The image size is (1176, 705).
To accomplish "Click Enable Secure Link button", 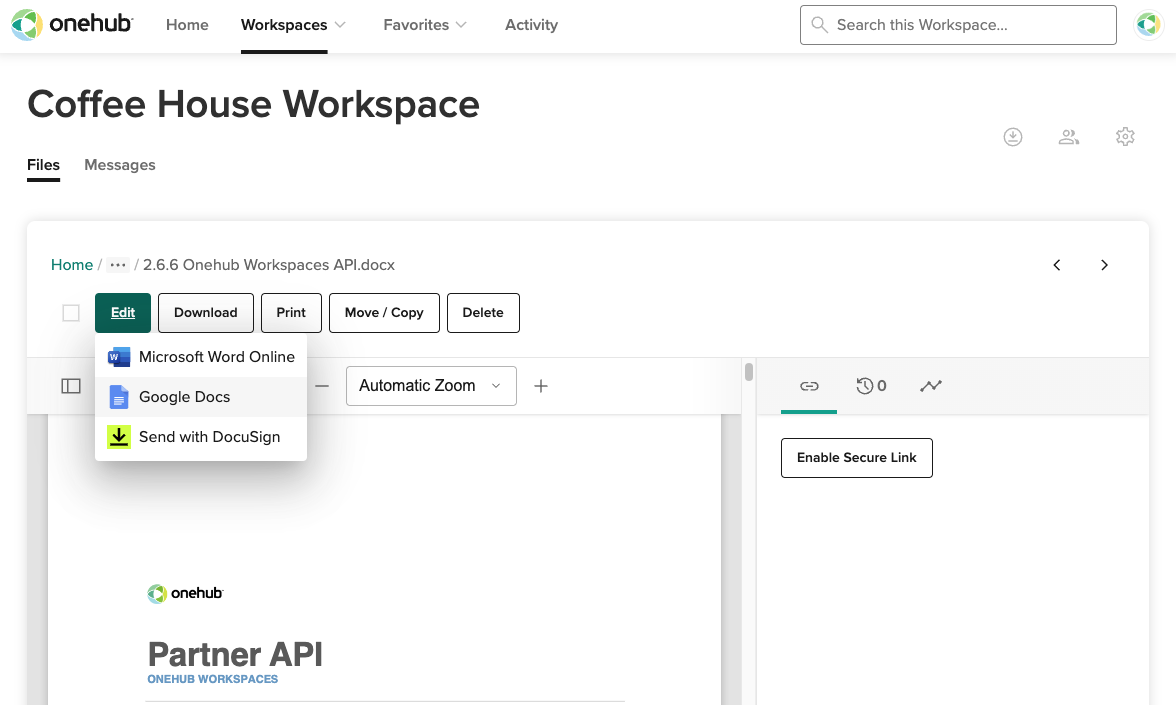I will click(856, 458).
